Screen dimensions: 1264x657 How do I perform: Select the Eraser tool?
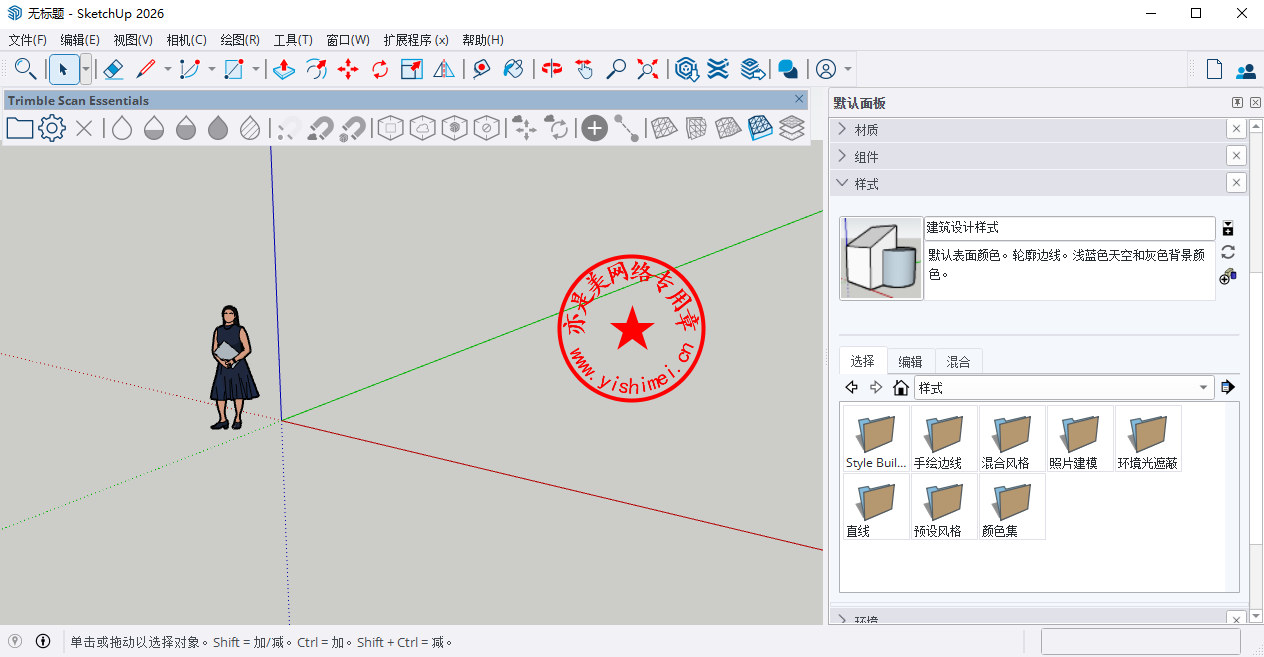113,69
